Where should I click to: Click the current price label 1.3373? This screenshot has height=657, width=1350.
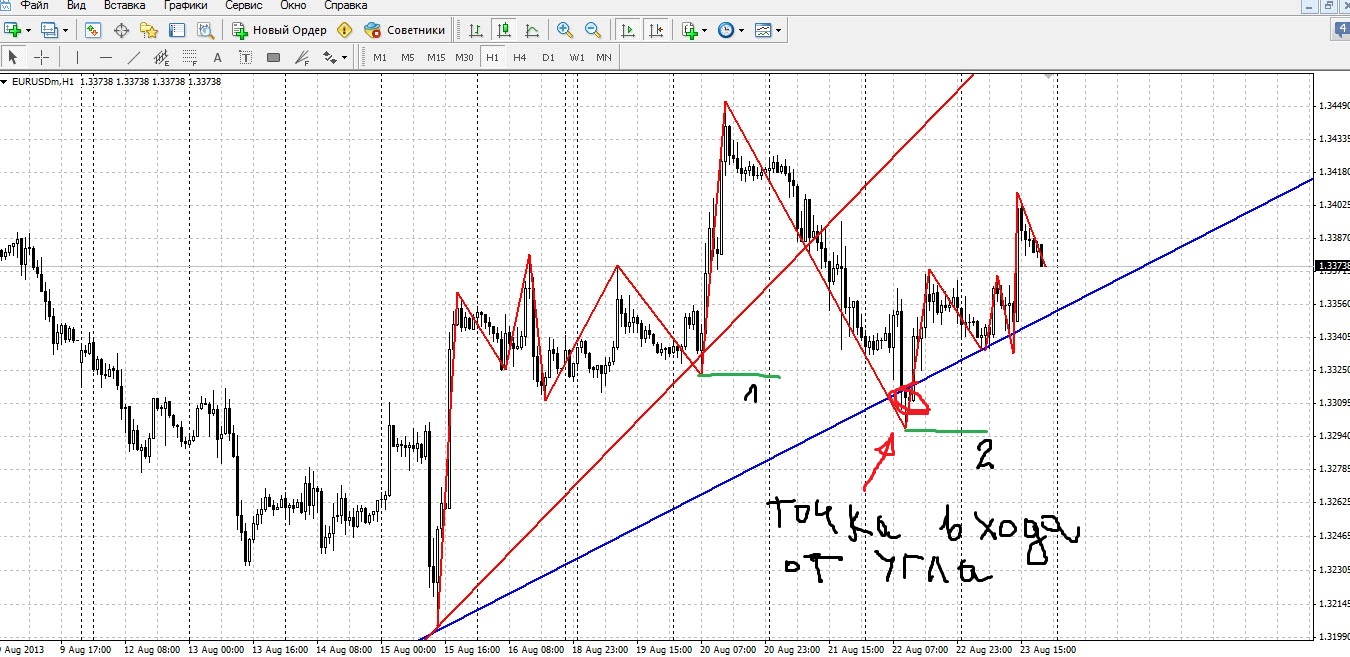point(1330,266)
